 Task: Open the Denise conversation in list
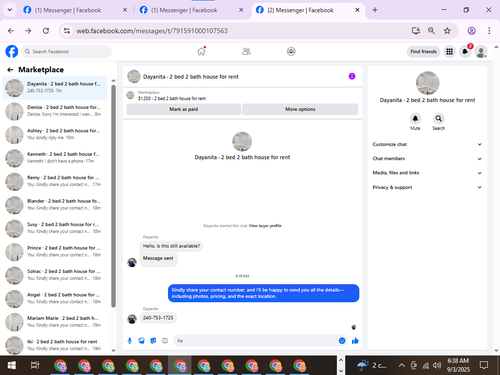(55, 111)
